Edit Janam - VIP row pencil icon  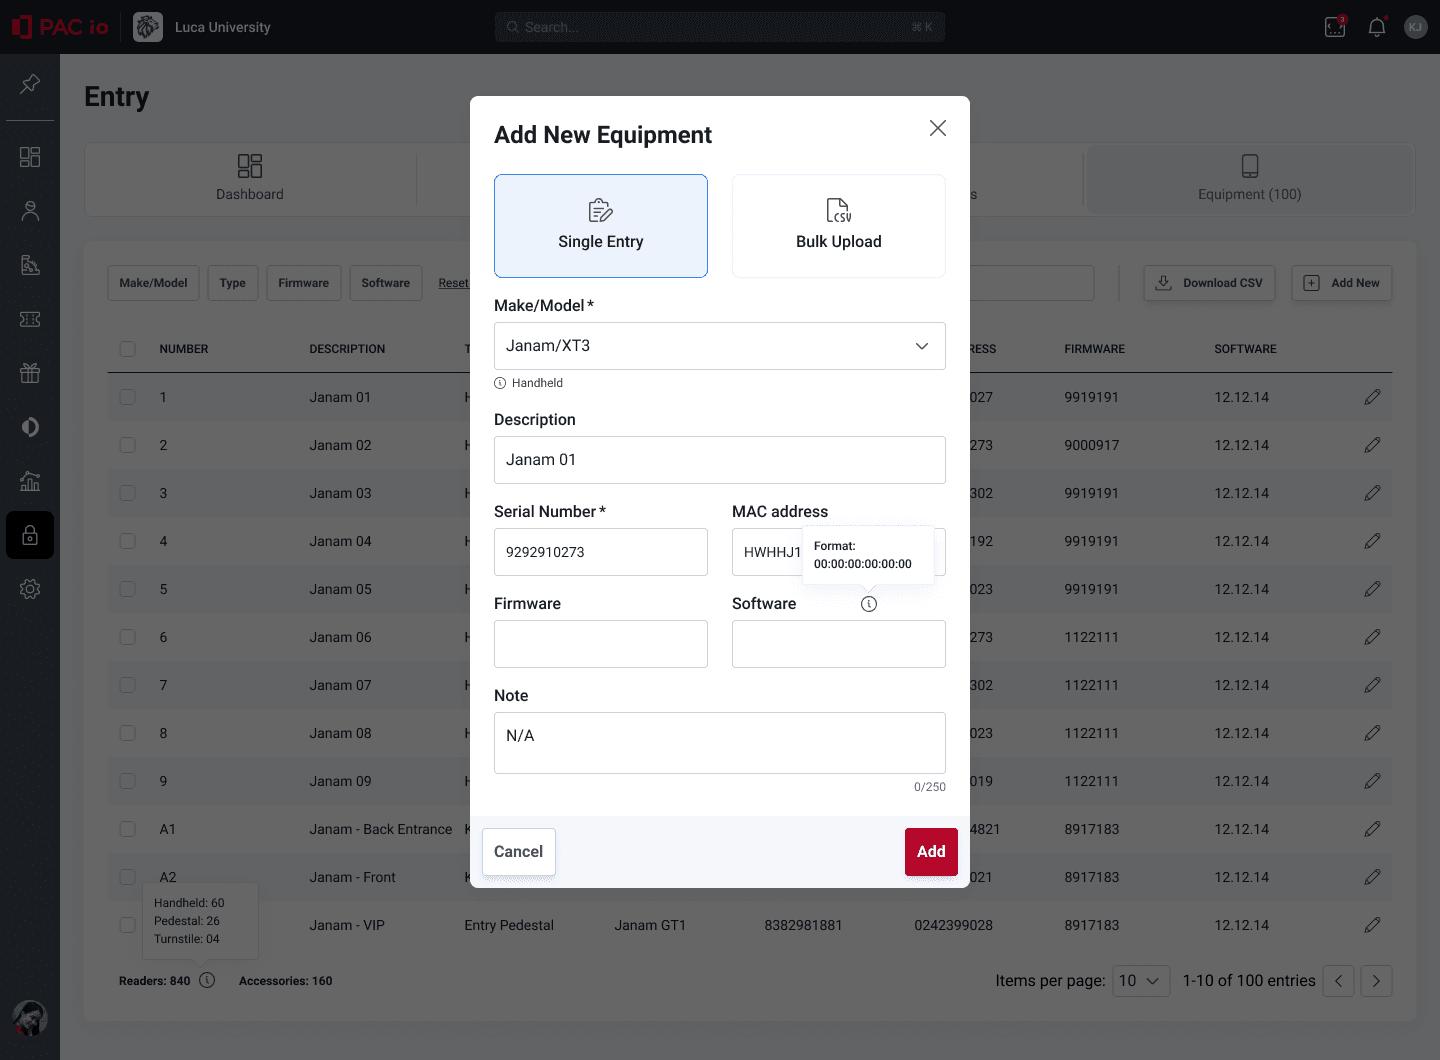(x=1372, y=925)
